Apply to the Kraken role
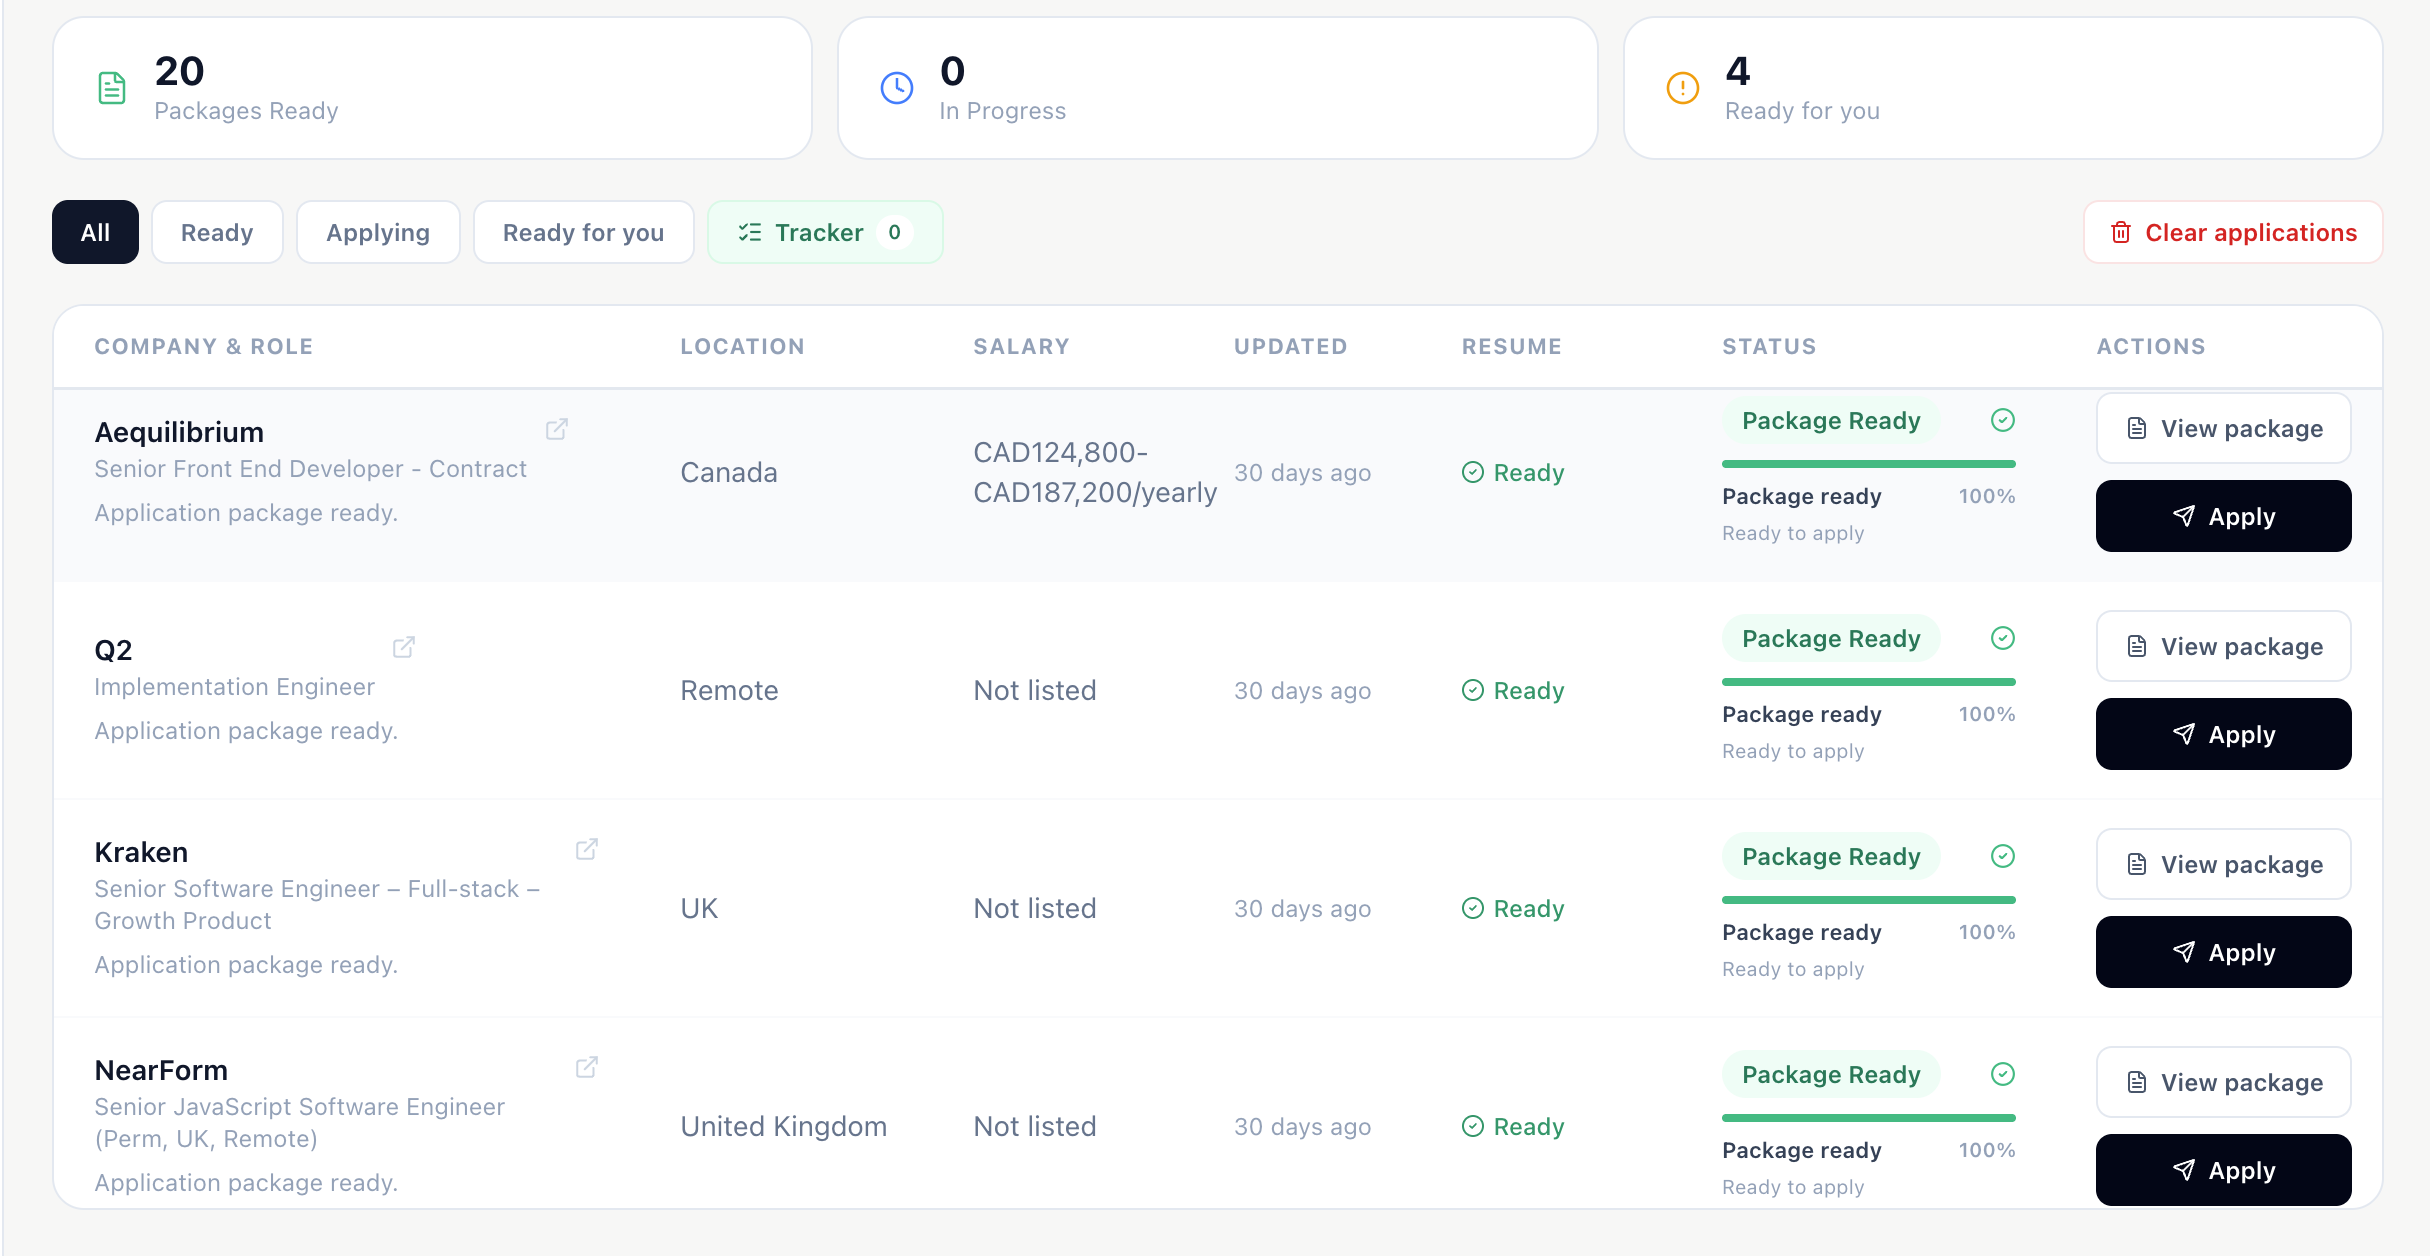This screenshot has height=1256, width=2430. (x=2223, y=952)
